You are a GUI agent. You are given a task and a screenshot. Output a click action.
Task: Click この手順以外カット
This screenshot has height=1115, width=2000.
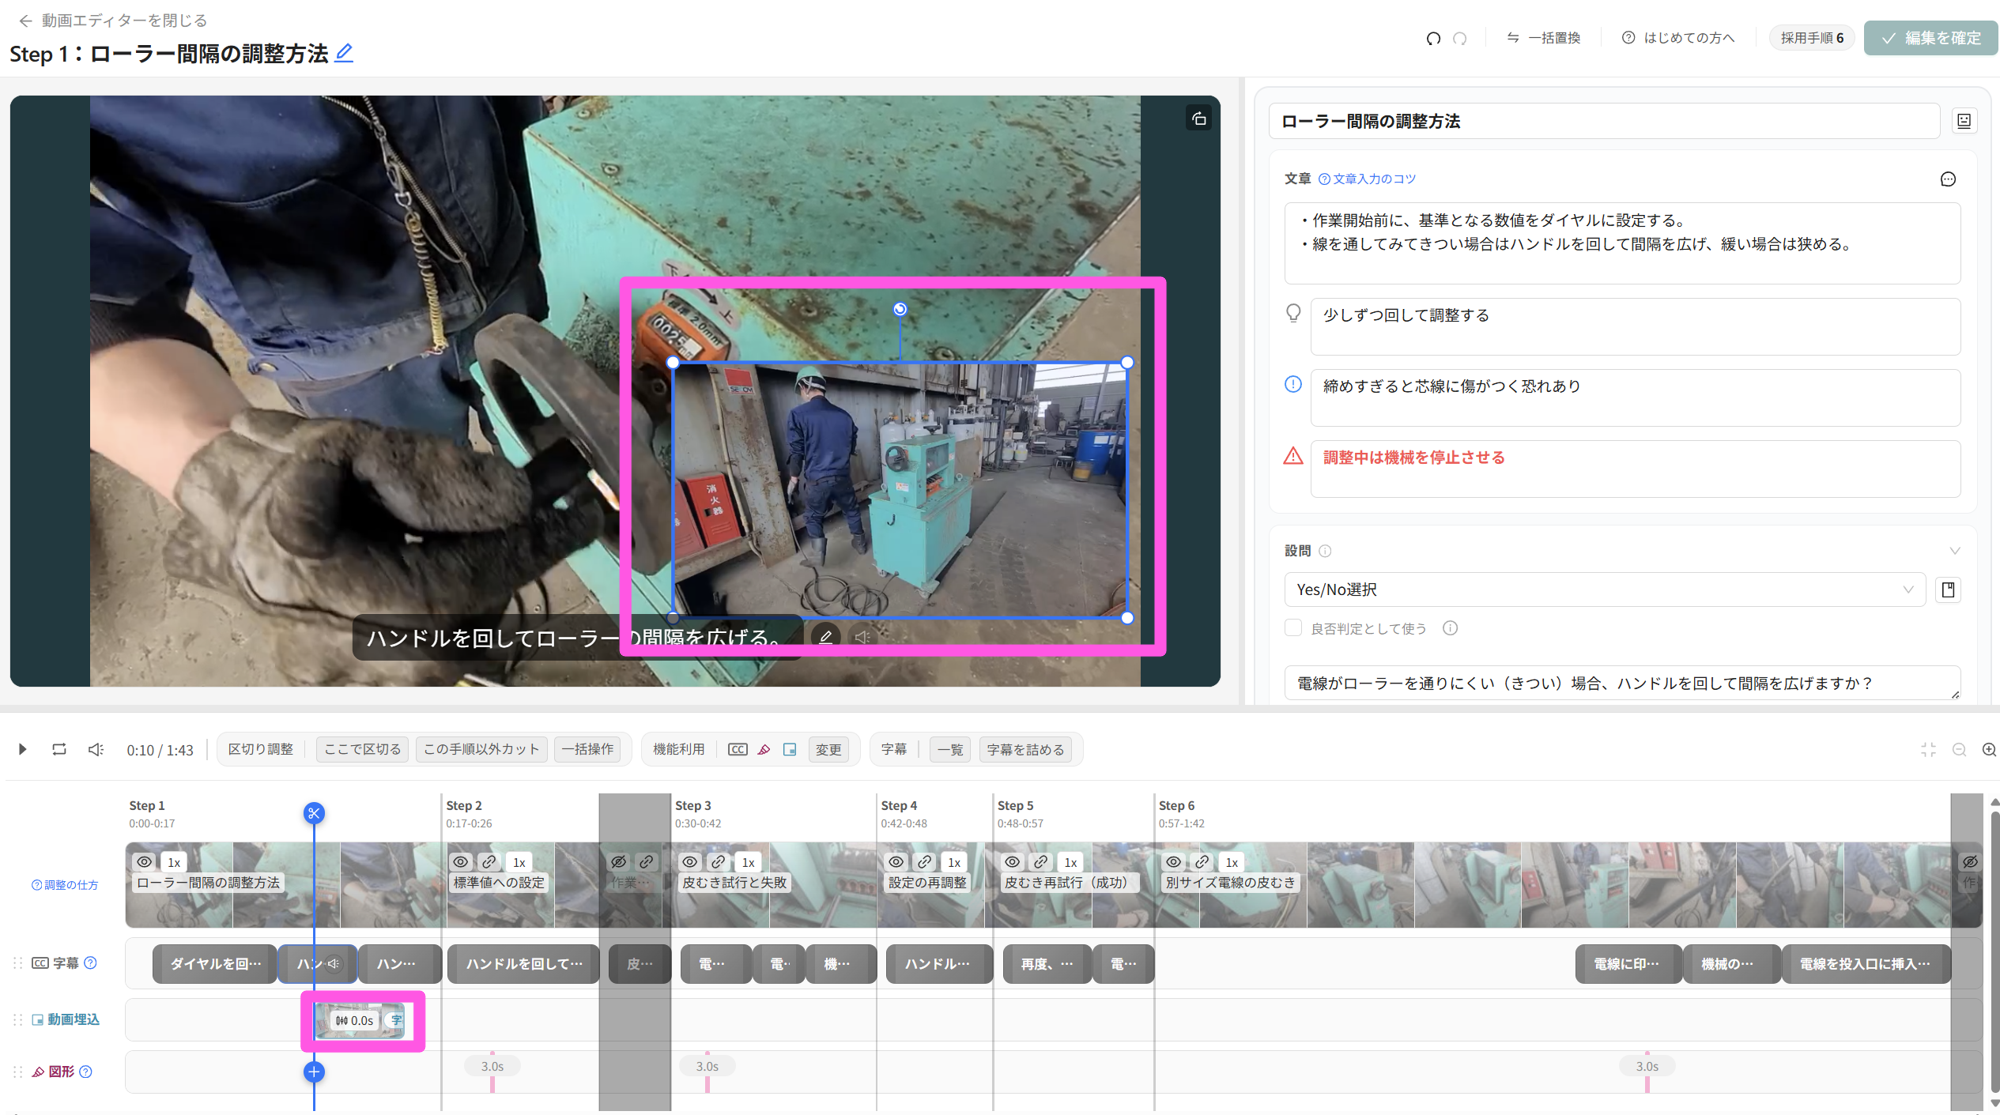coord(481,749)
